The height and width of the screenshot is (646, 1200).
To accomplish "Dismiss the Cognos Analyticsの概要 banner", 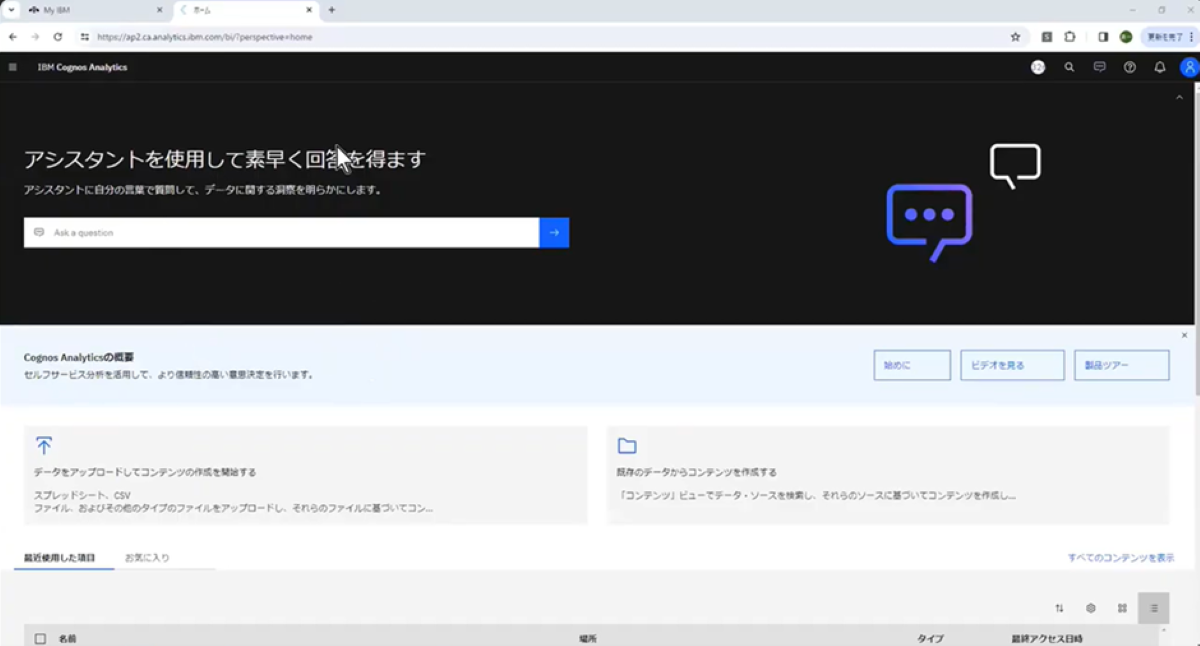I will point(1185,335).
